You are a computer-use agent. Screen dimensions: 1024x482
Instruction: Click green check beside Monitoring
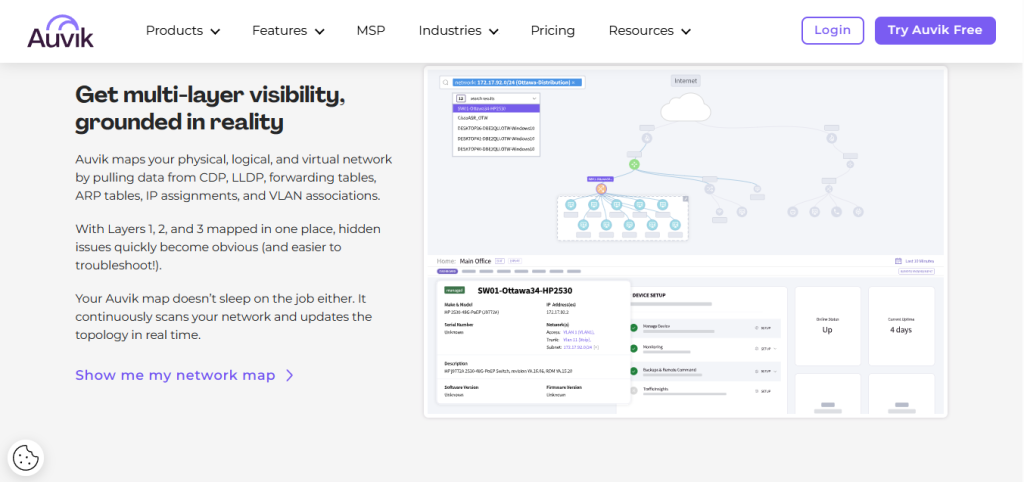coord(633,349)
